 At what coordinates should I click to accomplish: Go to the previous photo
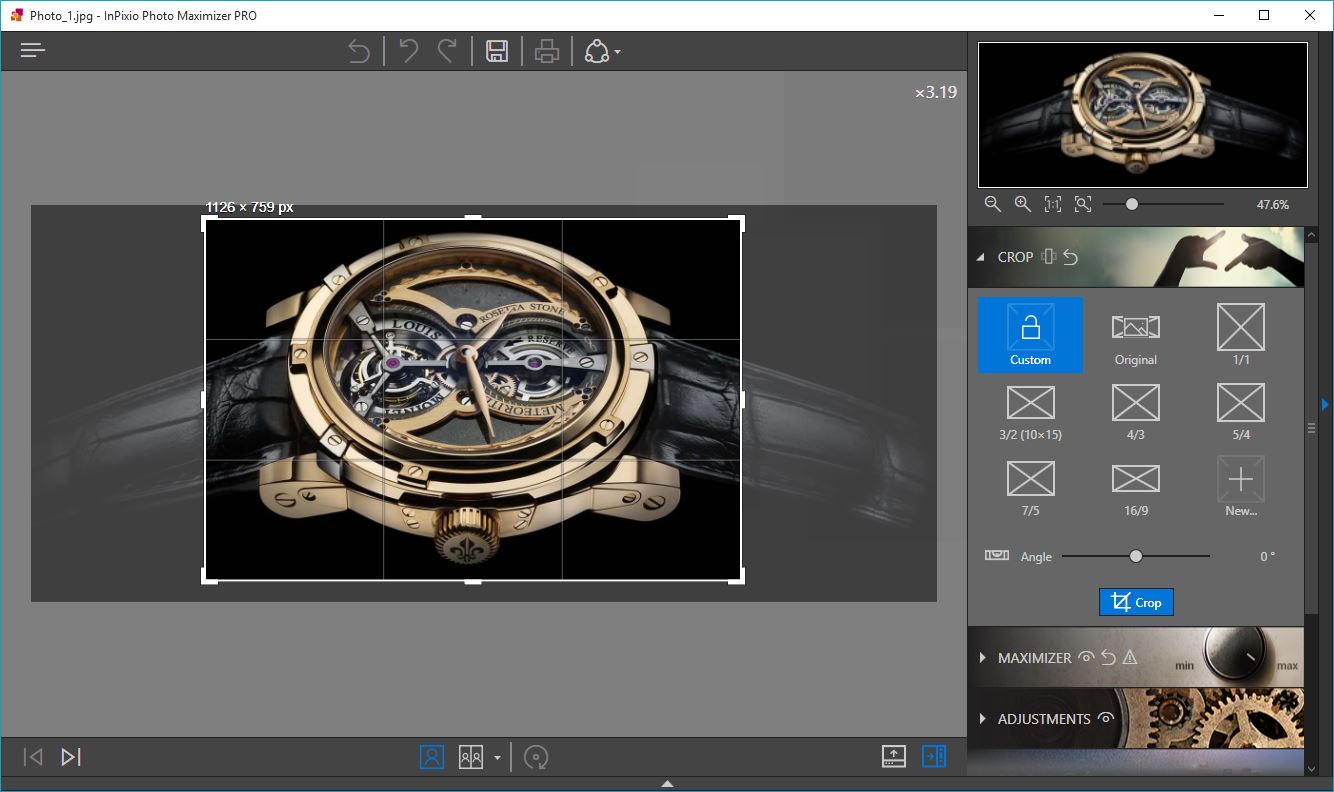33,757
